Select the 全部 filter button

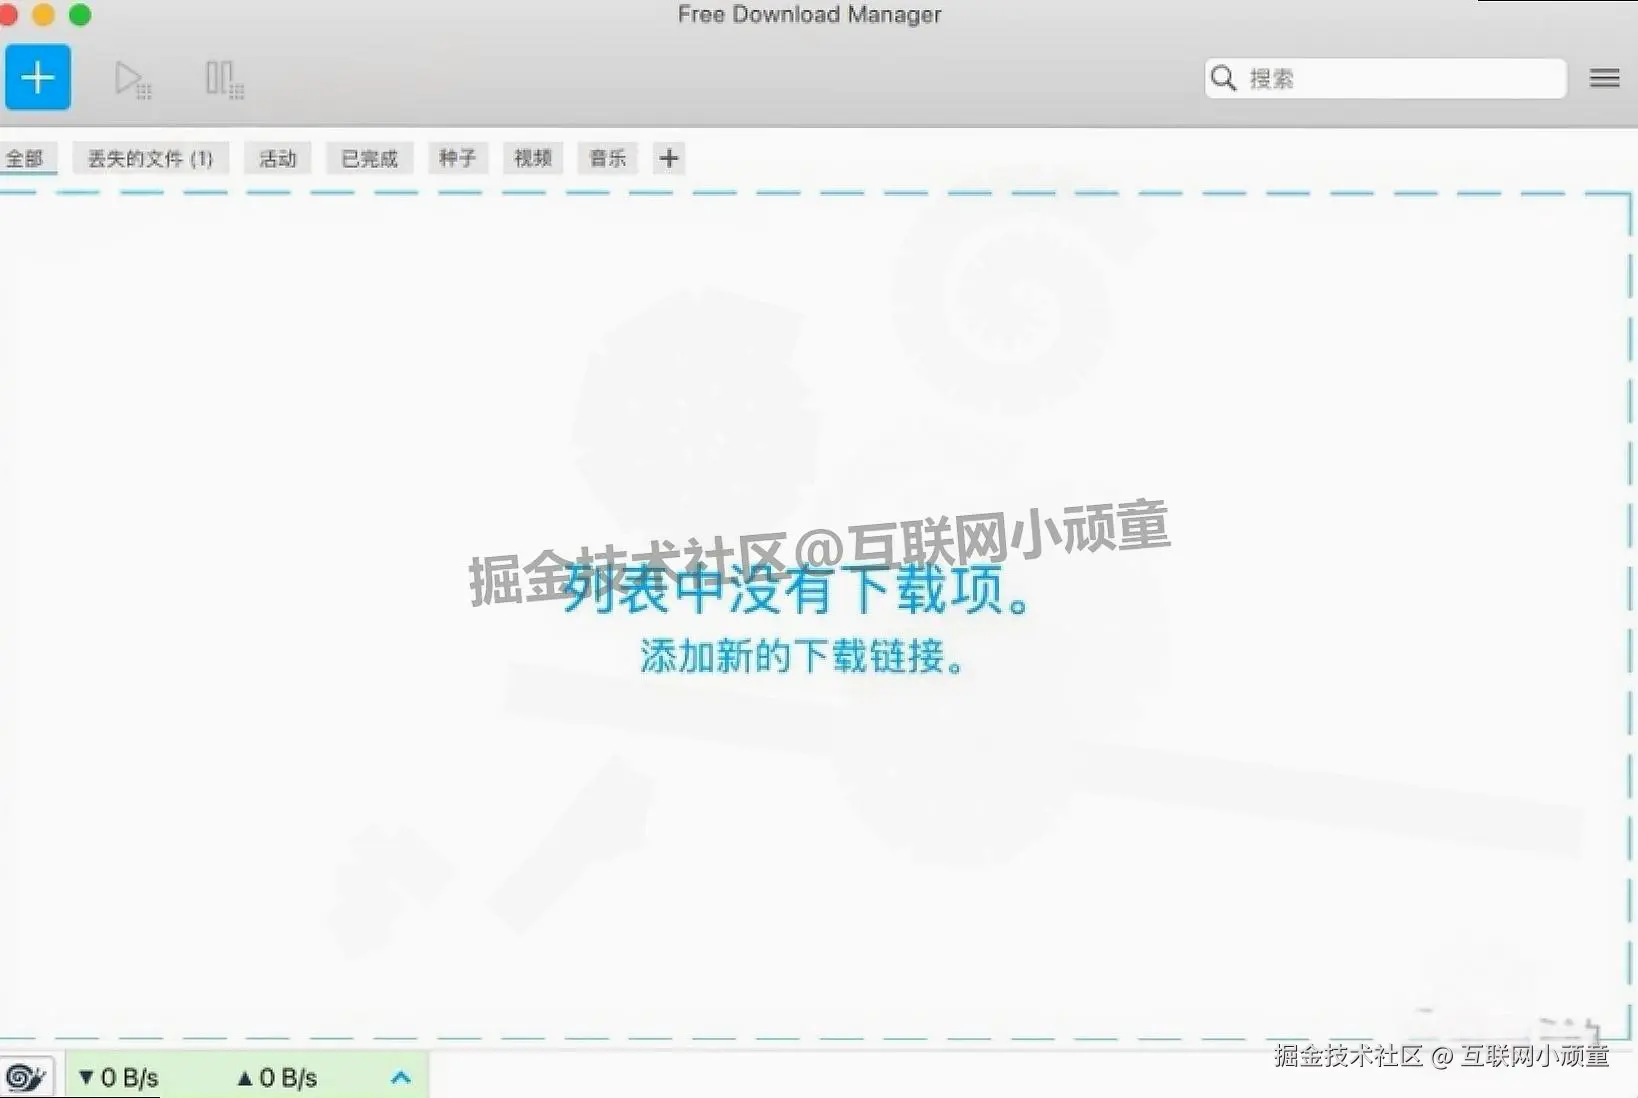coord(29,158)
